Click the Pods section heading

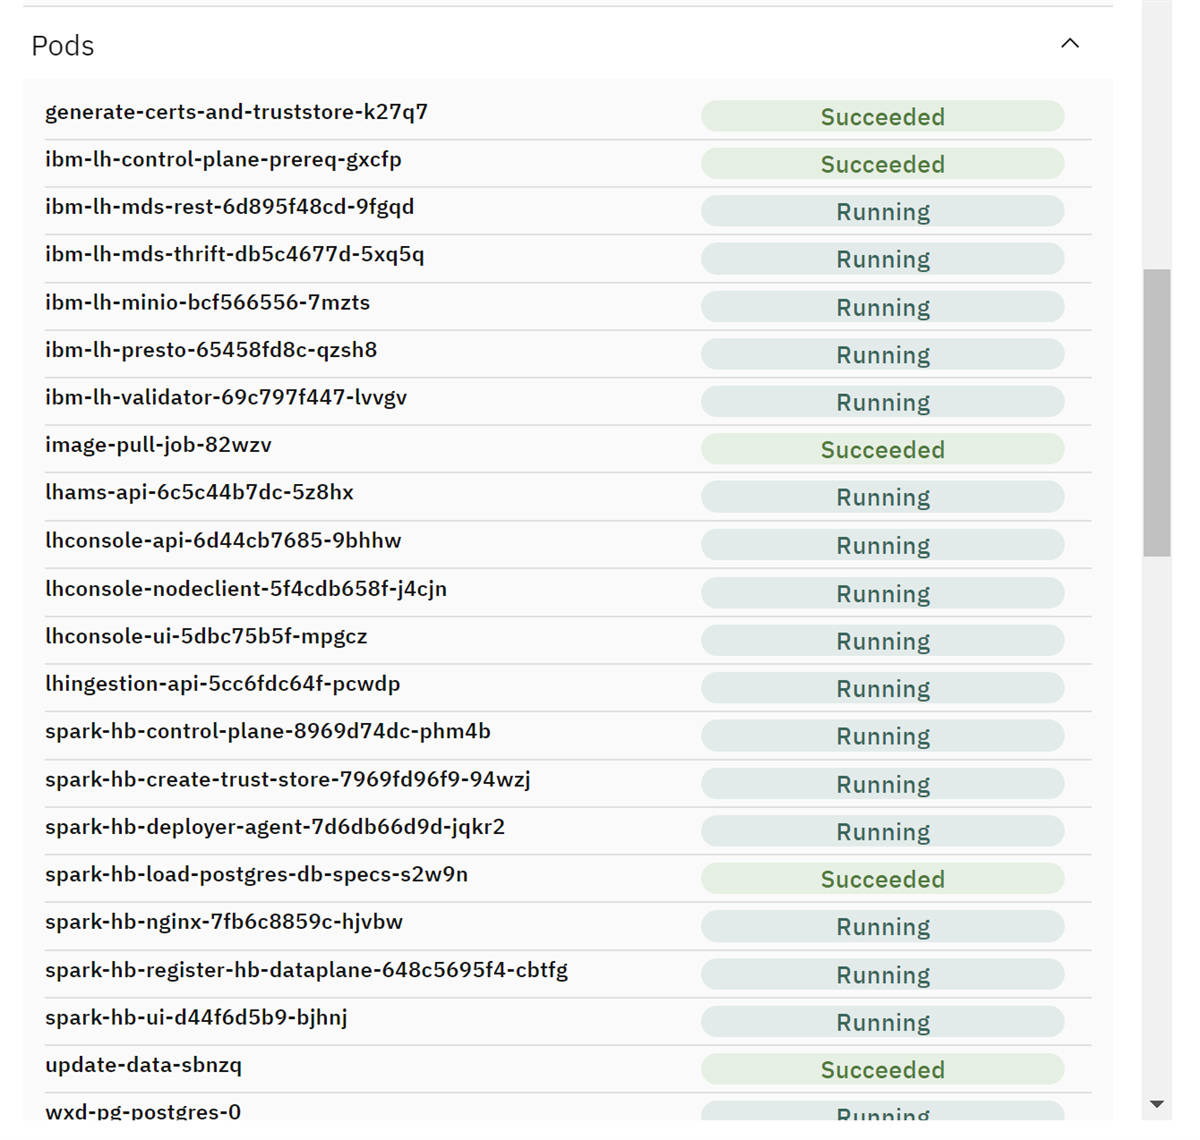click(x=63, y=46)
